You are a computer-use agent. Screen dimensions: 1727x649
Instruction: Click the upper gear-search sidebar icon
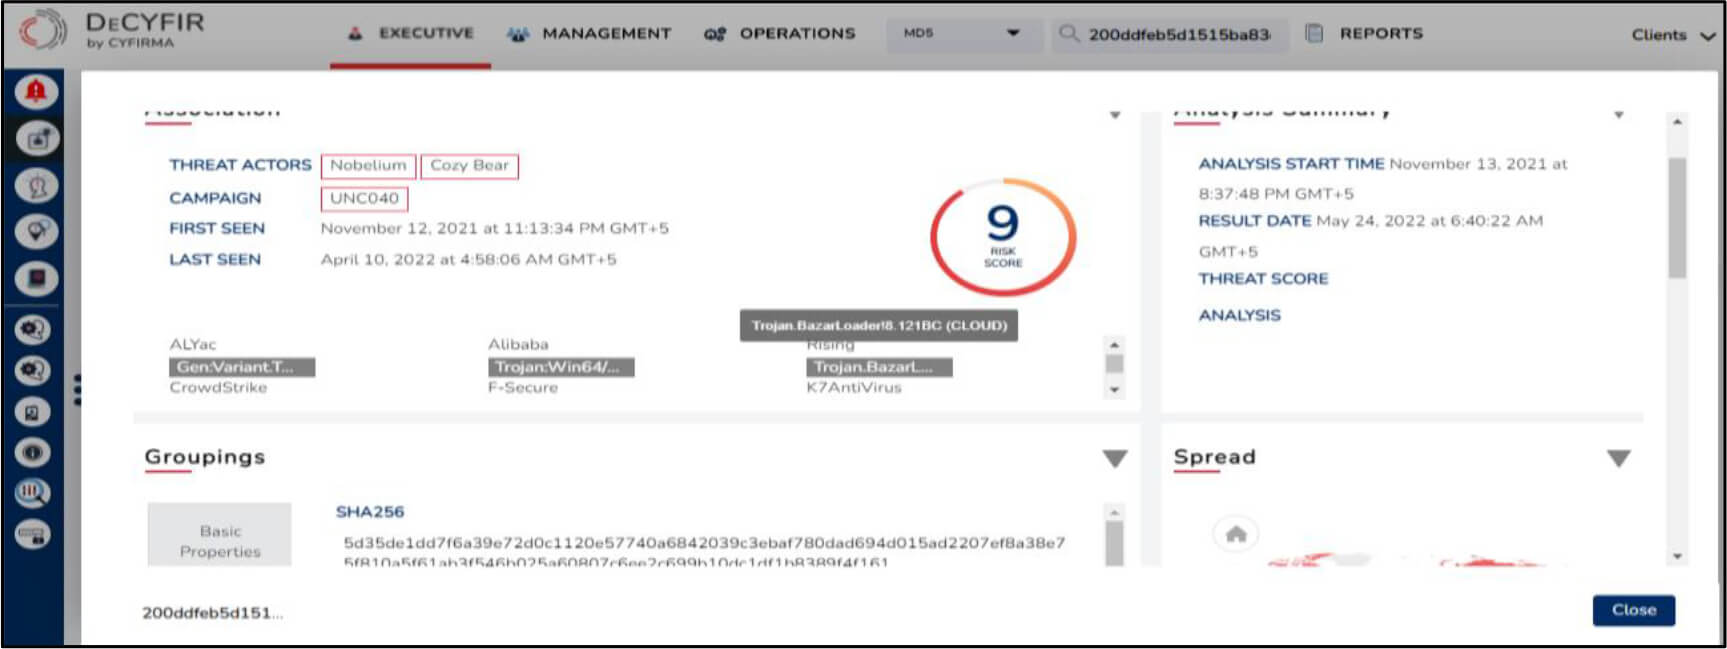pos(33,329)
